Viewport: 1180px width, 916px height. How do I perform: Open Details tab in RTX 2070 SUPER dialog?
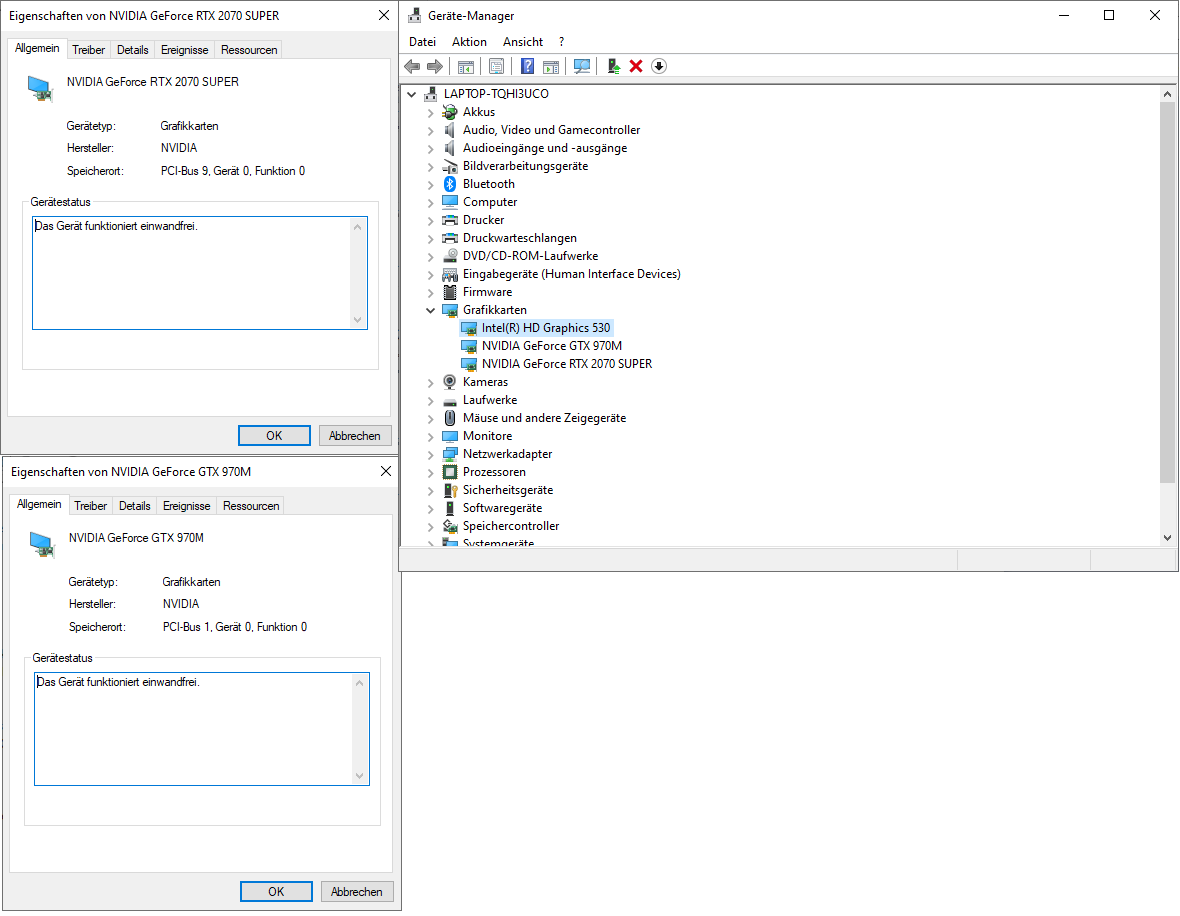point(132,50)
